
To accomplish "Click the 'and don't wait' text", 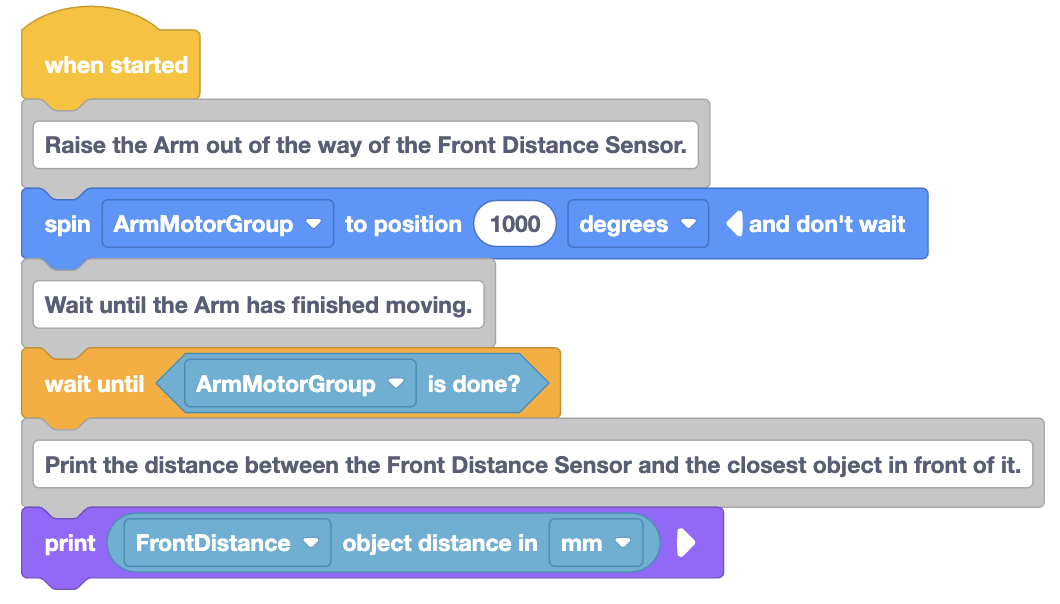I will pos(826,224).
